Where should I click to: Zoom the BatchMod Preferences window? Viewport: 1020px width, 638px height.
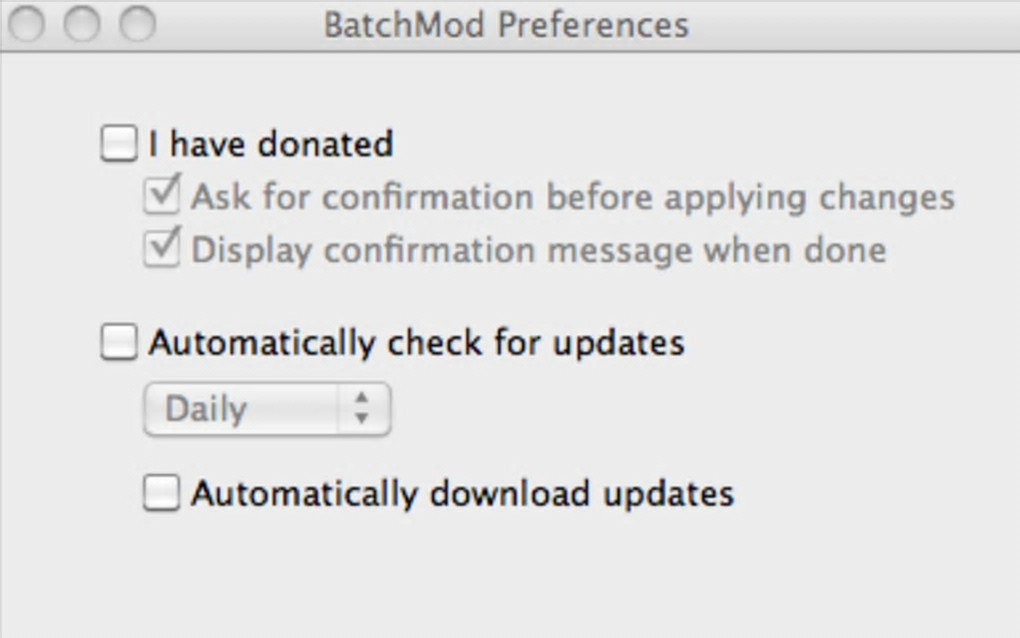tap(137, 24)
